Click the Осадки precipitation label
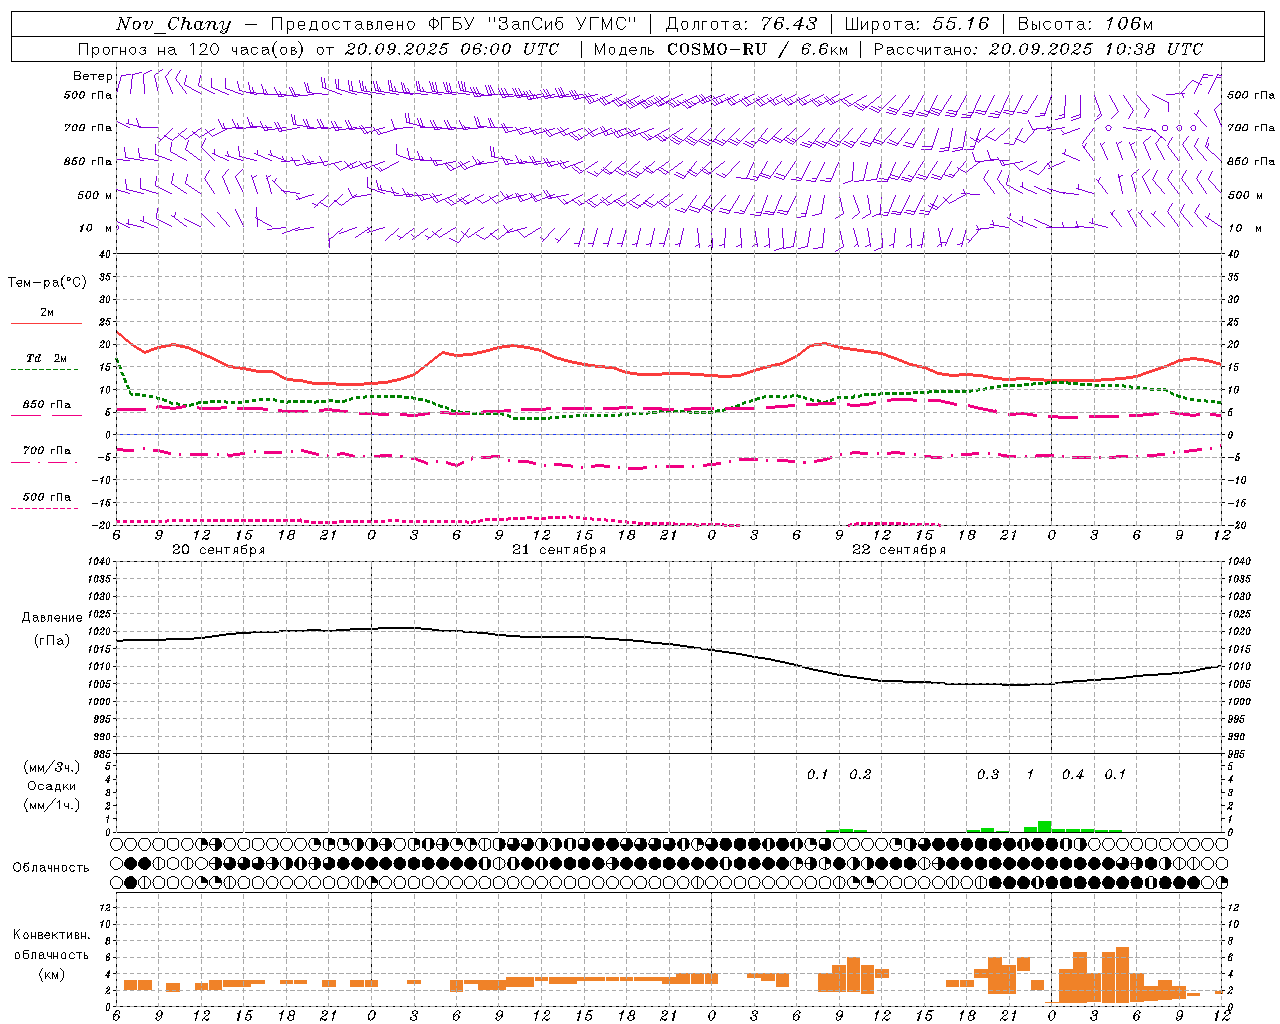 click(52, 786)
